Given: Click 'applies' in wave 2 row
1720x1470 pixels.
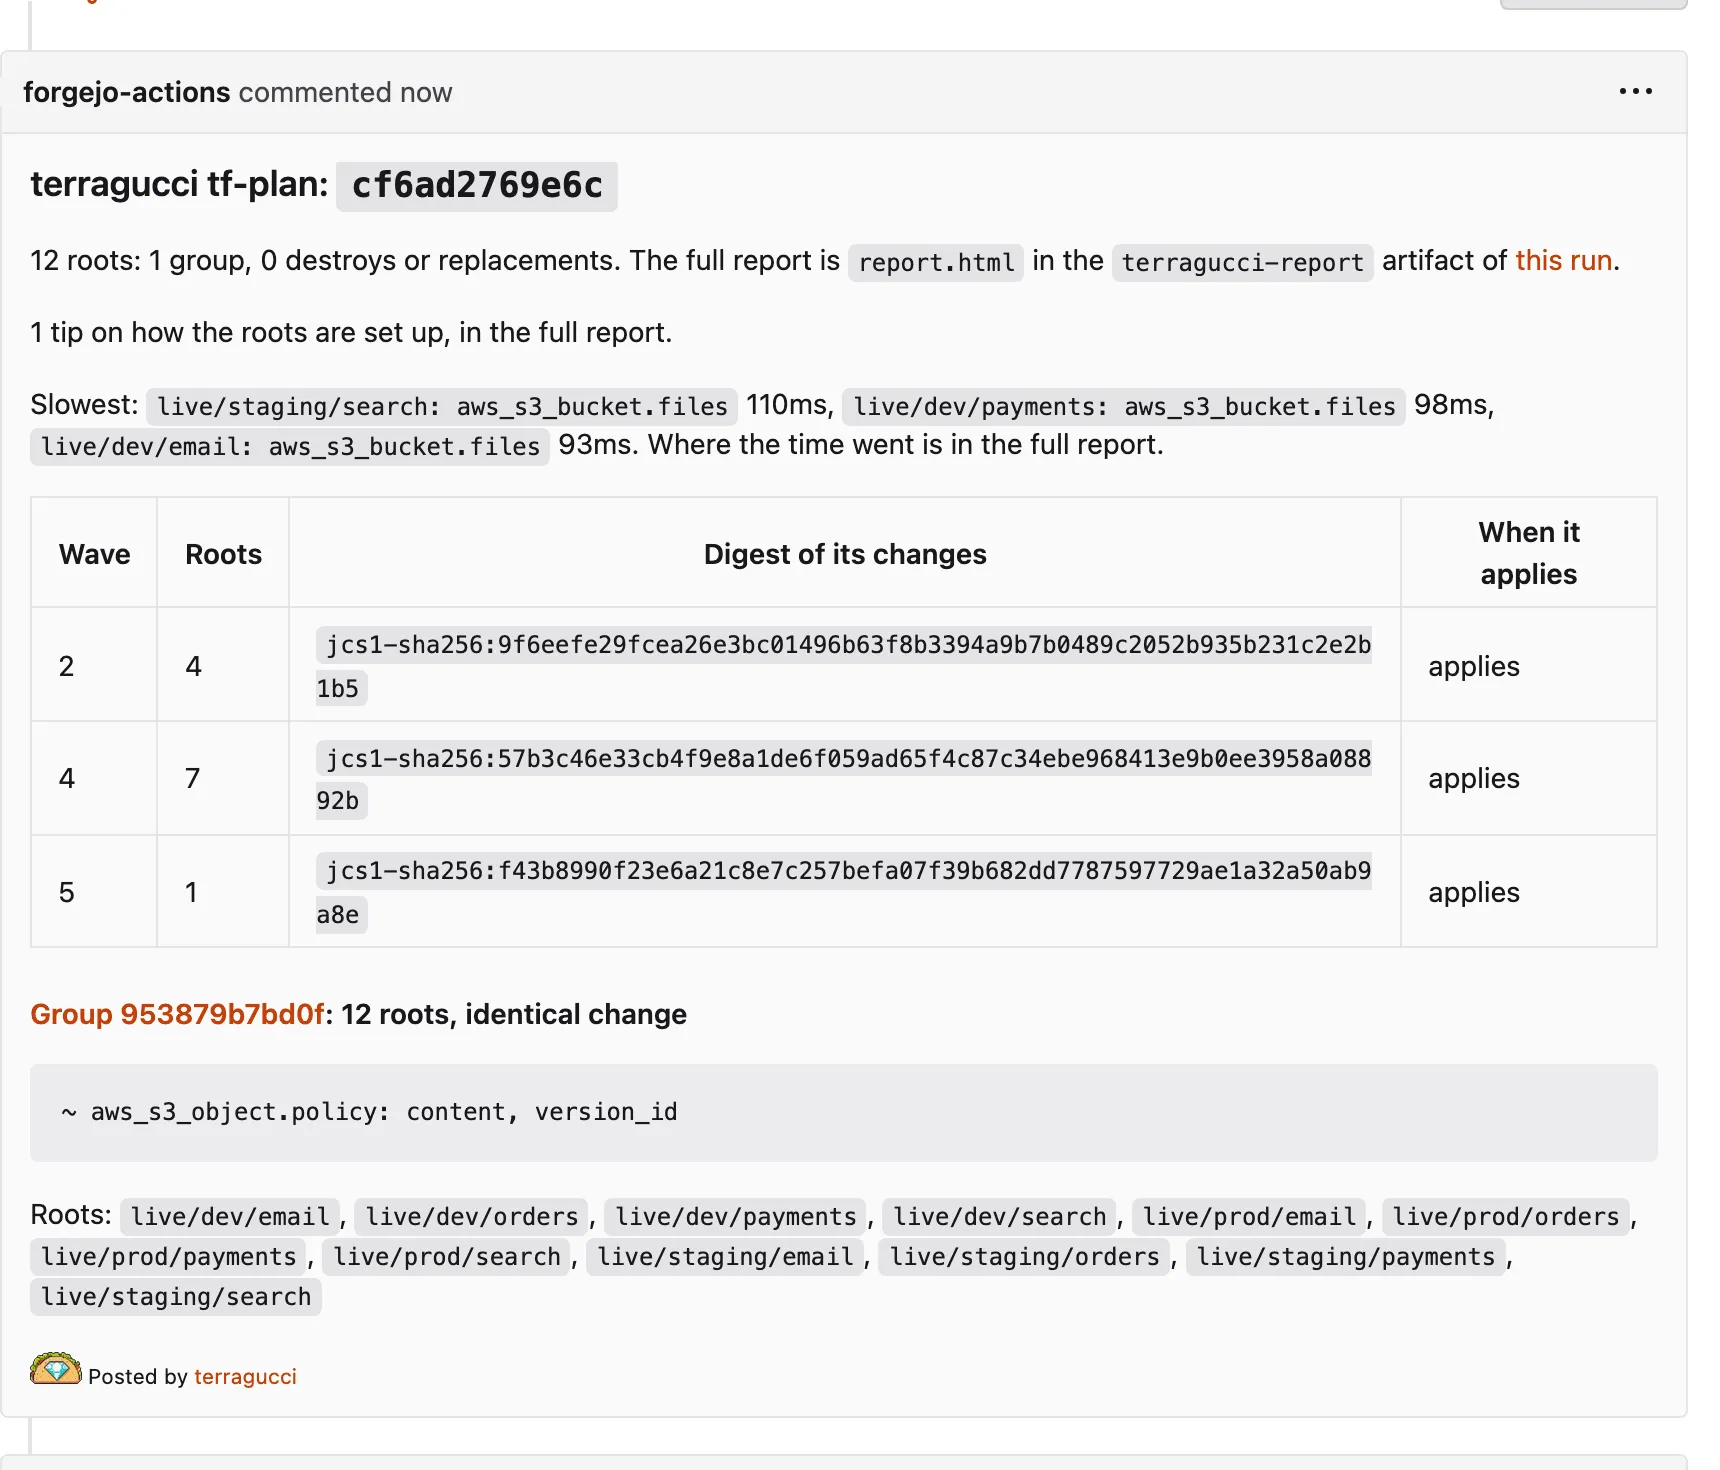Looking at the screenshot, I should (x=1474, y=666).
